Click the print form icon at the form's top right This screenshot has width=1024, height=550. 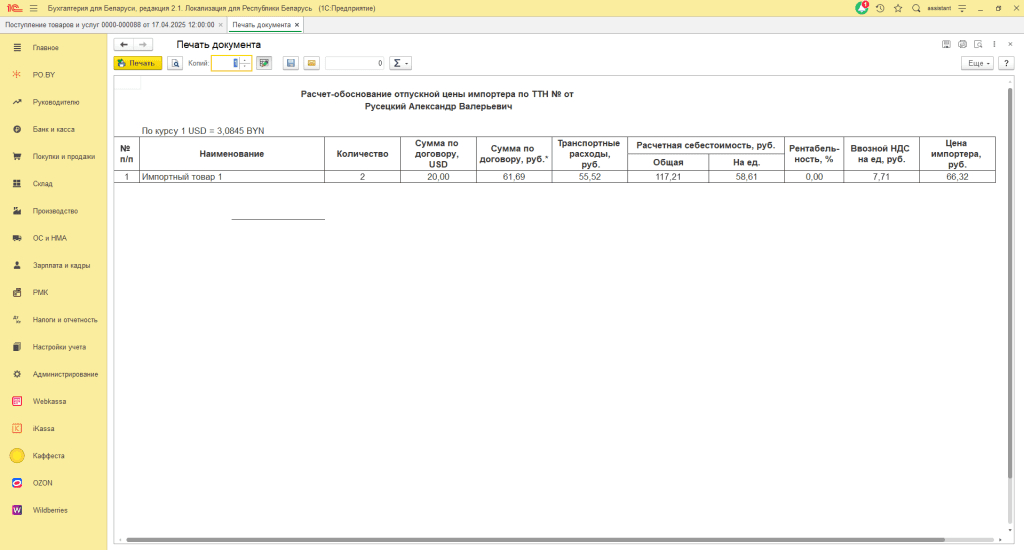963,44
